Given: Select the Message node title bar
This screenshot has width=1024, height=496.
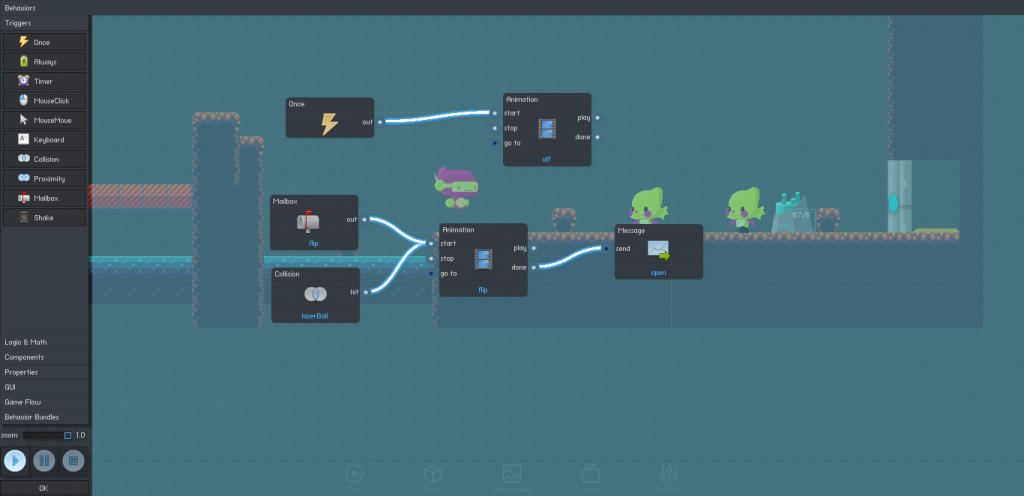Looking at the screenshot, I should [658, 230].
